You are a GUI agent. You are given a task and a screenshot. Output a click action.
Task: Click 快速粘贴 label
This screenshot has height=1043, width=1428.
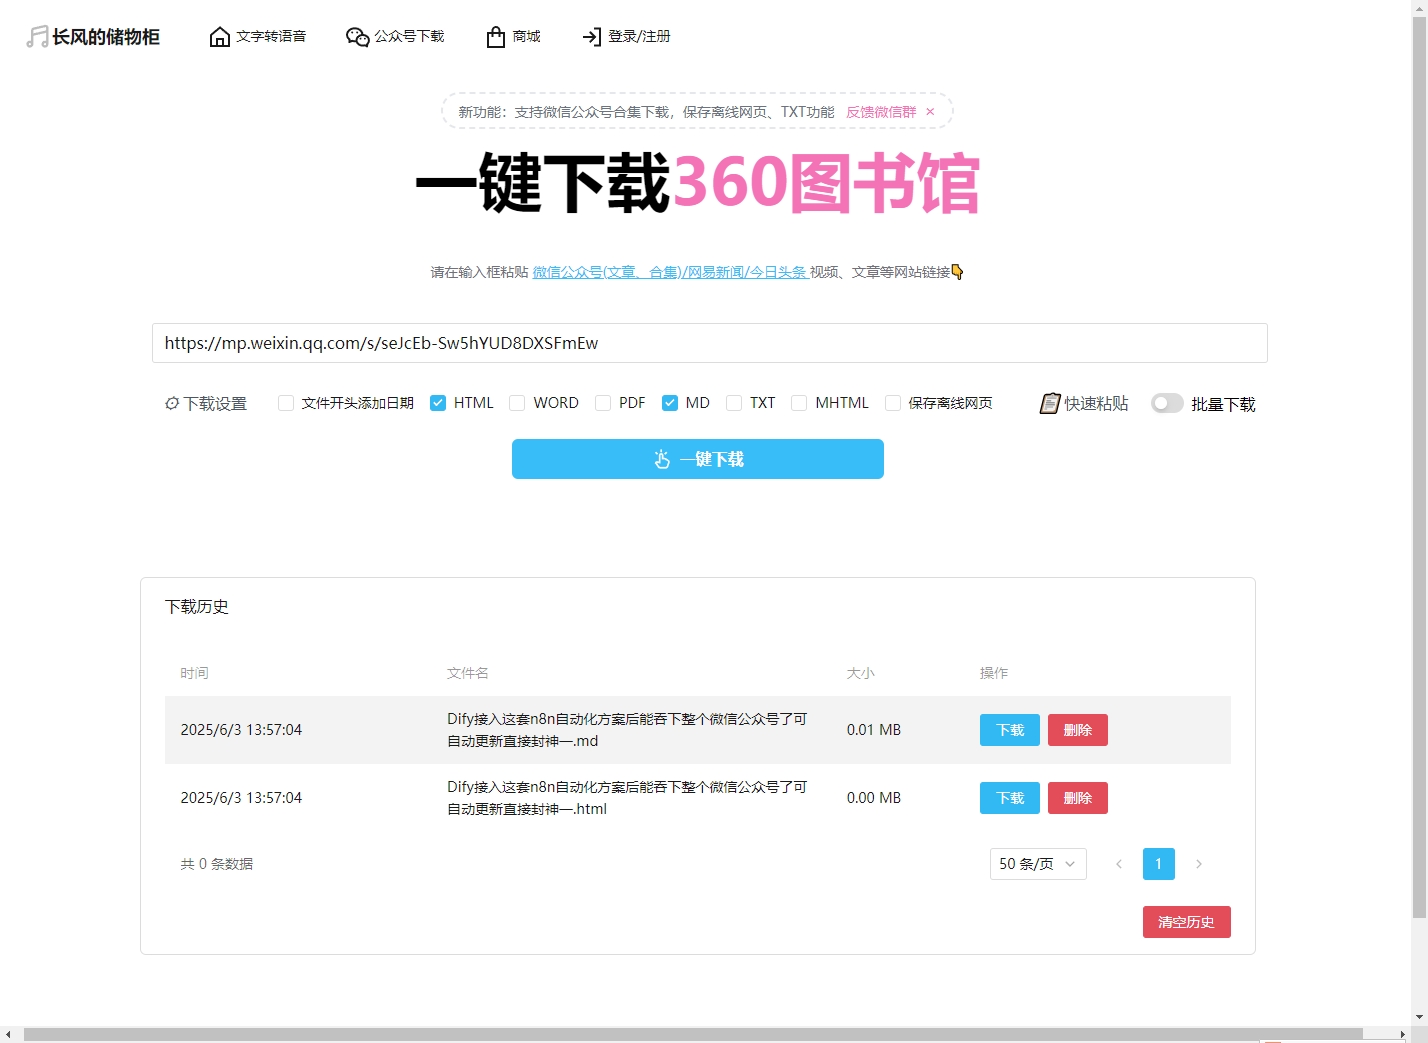click(1096, 403)
